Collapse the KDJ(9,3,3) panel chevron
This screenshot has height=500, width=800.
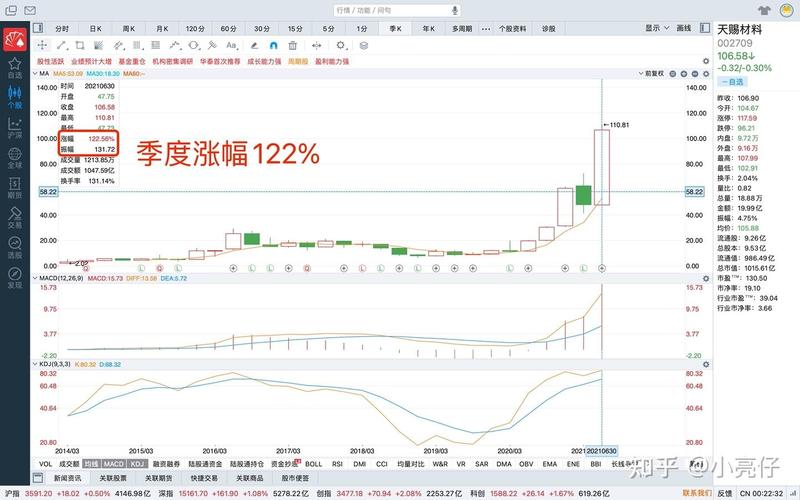click(35, 364)
